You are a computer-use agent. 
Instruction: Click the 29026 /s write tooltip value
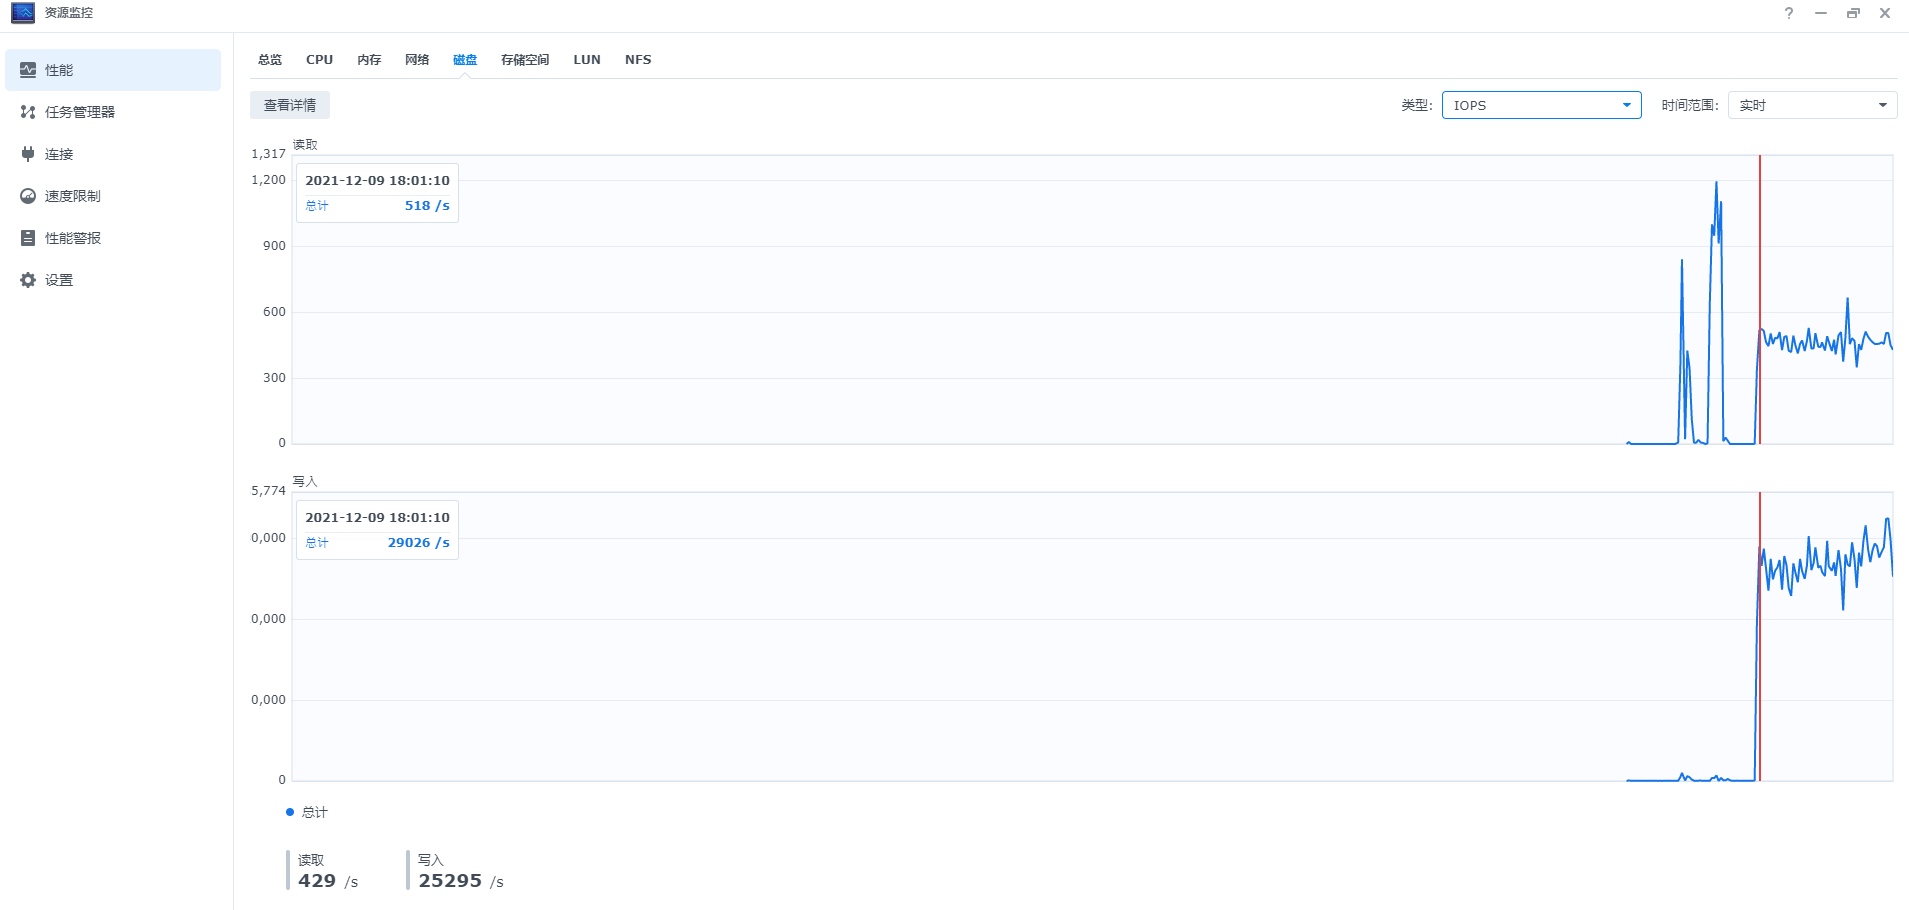[x=419, y=543]
